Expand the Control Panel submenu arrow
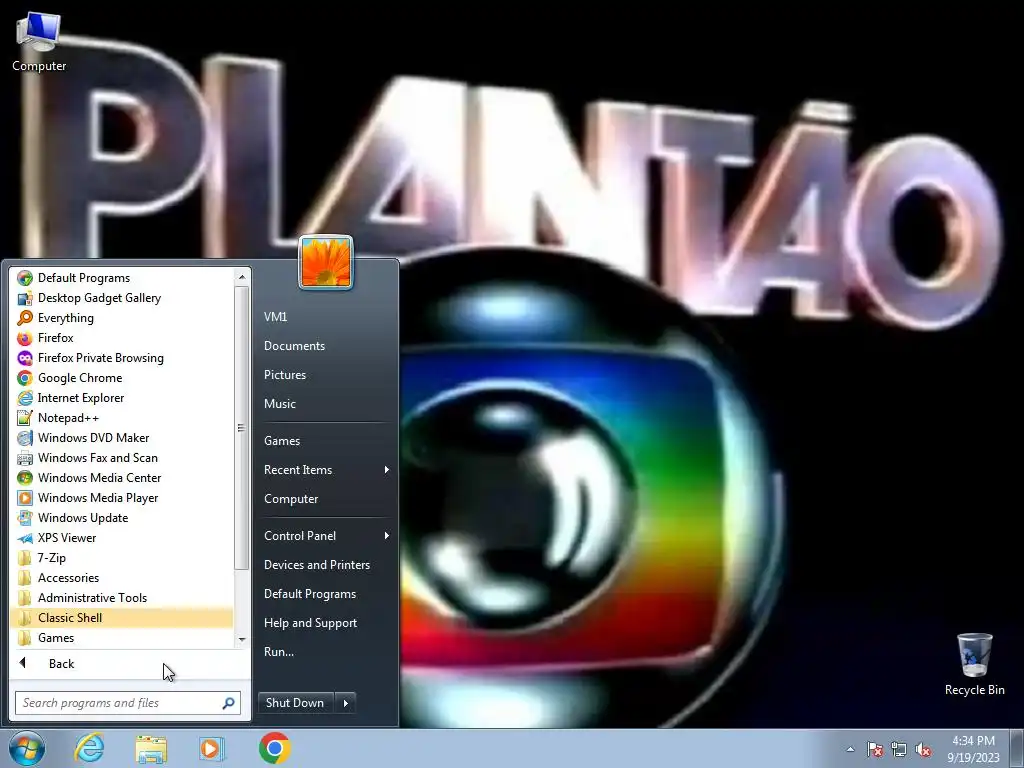Viewport: 1024px width, 768px height. point(387,536)
